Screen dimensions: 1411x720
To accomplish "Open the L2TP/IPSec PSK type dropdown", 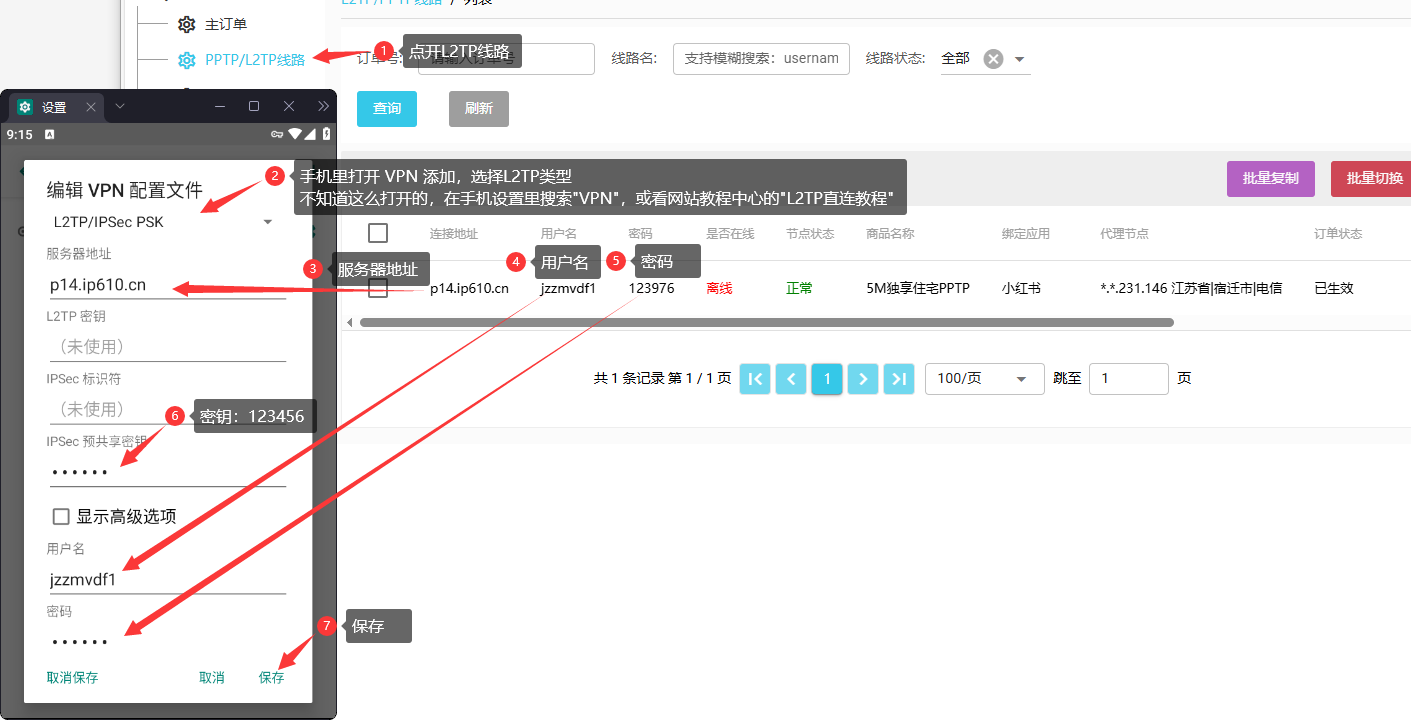I will point(163,222).
